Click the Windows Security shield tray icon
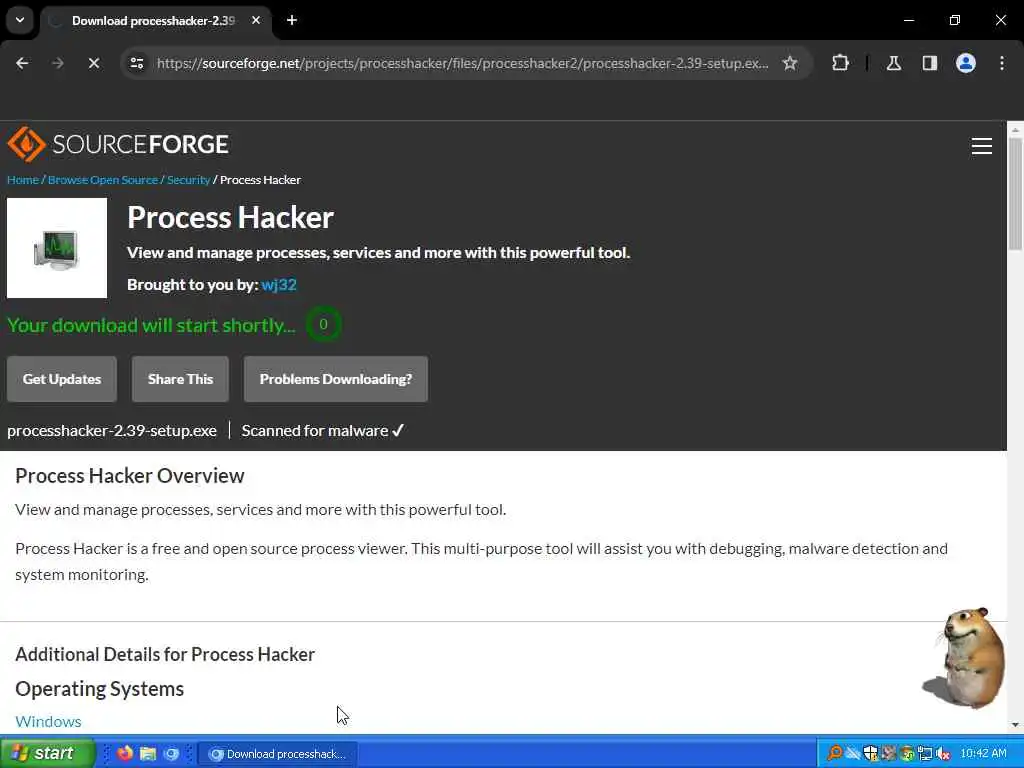The width and height of the screenshot is (1024, 768). 871,754
